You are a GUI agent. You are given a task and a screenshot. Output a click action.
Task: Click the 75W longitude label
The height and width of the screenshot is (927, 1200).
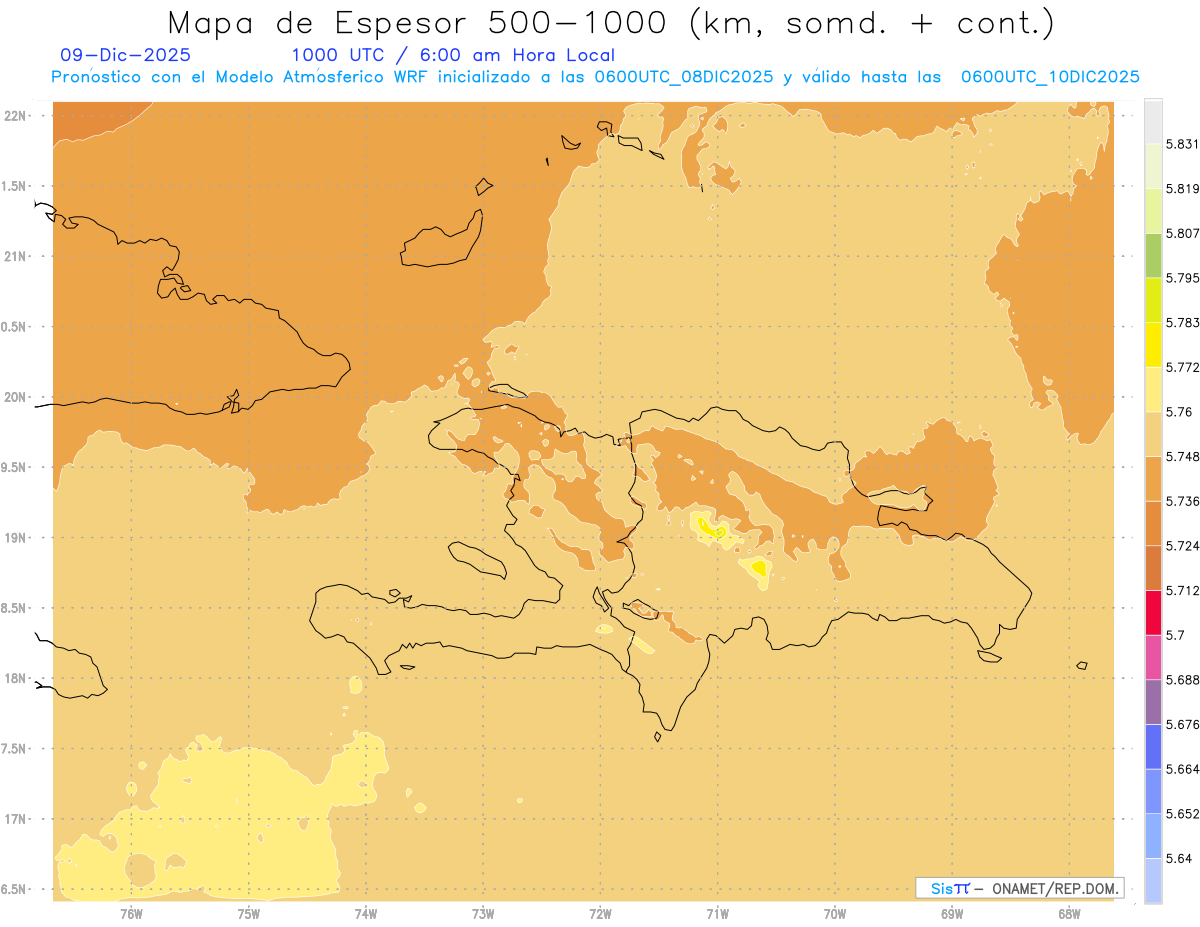(x=248, y=913)
